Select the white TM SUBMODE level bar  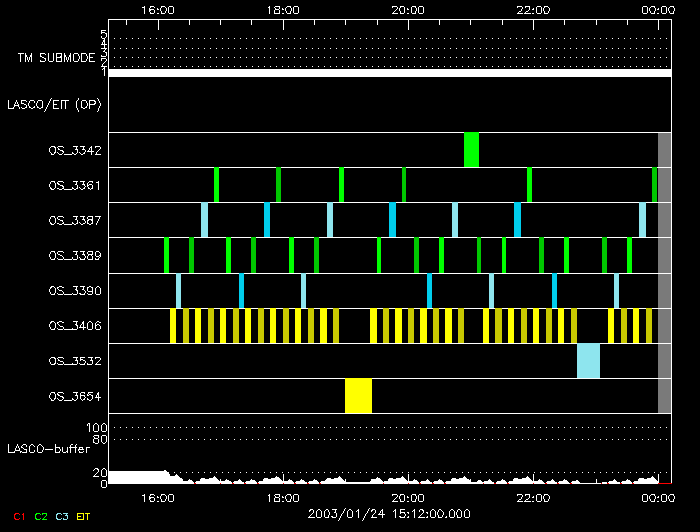[389, 73]
